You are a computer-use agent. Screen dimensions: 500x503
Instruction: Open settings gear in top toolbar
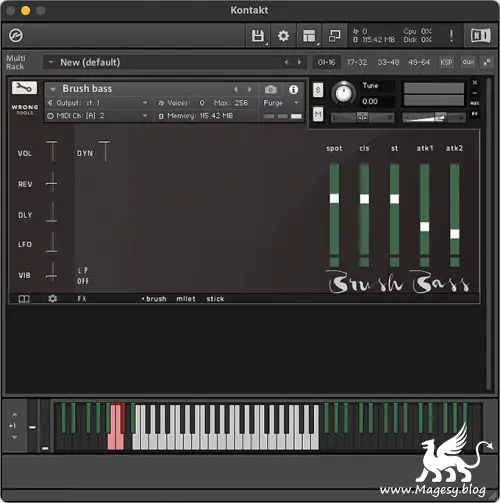283,36
